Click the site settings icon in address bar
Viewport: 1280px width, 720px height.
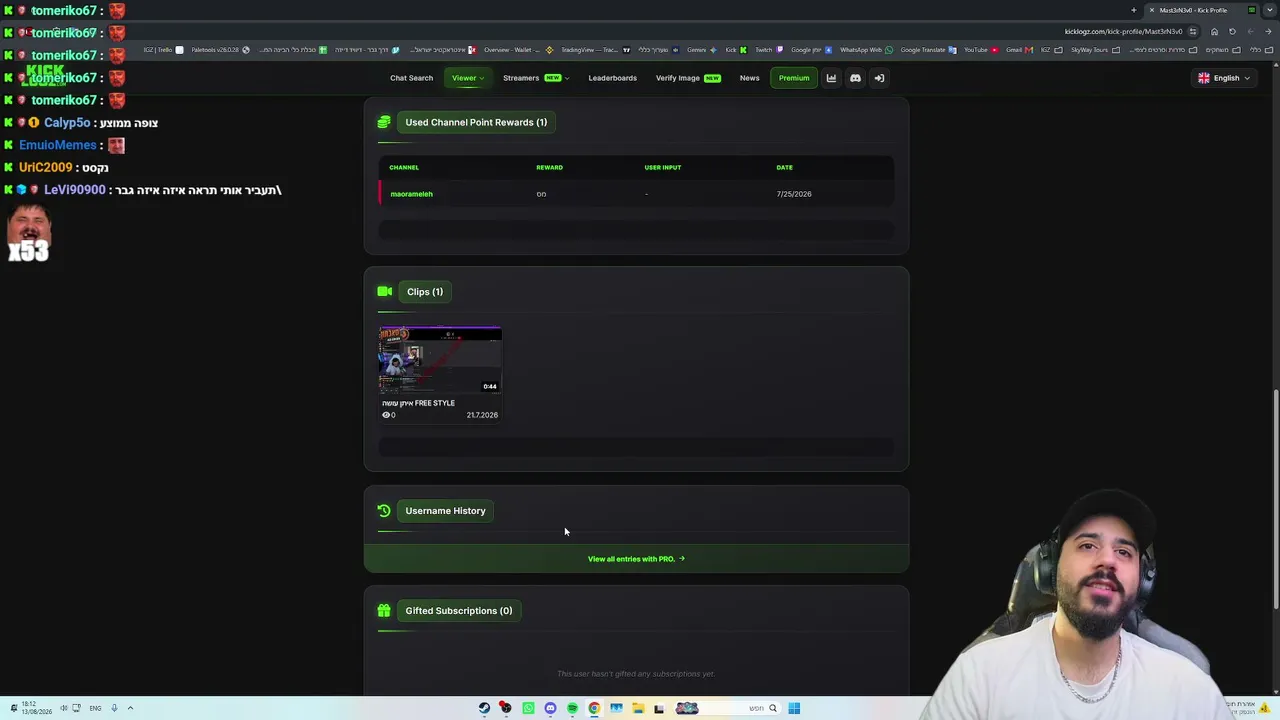pyautogui.click(x=1192, y=31)
